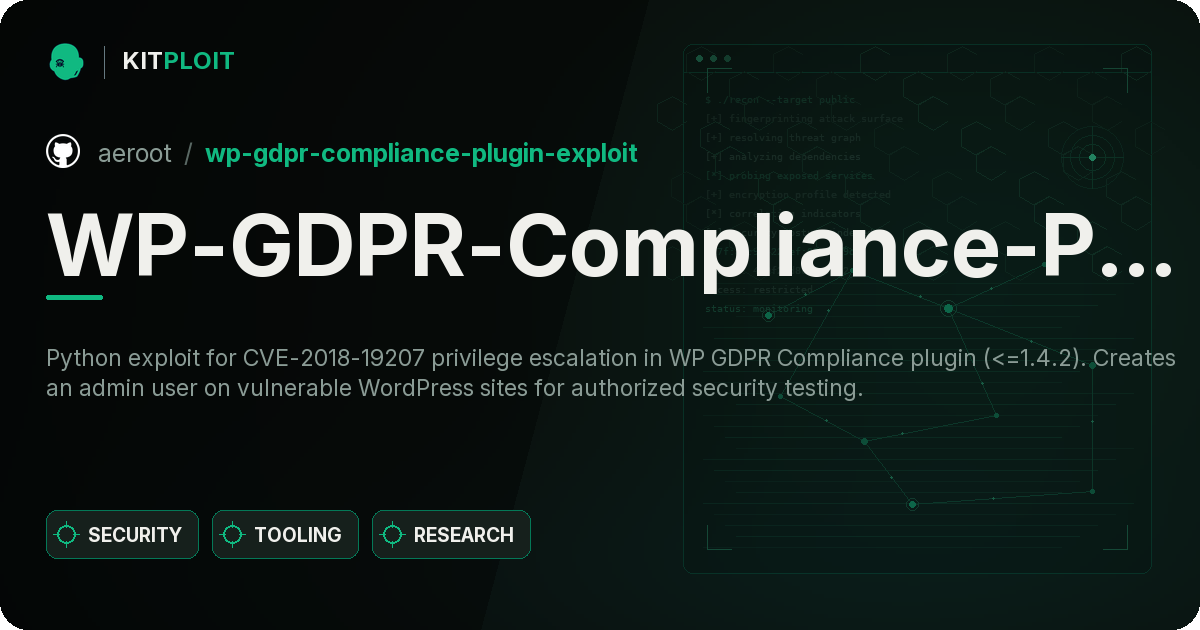Click the 'status: monitoring' terminal line

point(759,309)
